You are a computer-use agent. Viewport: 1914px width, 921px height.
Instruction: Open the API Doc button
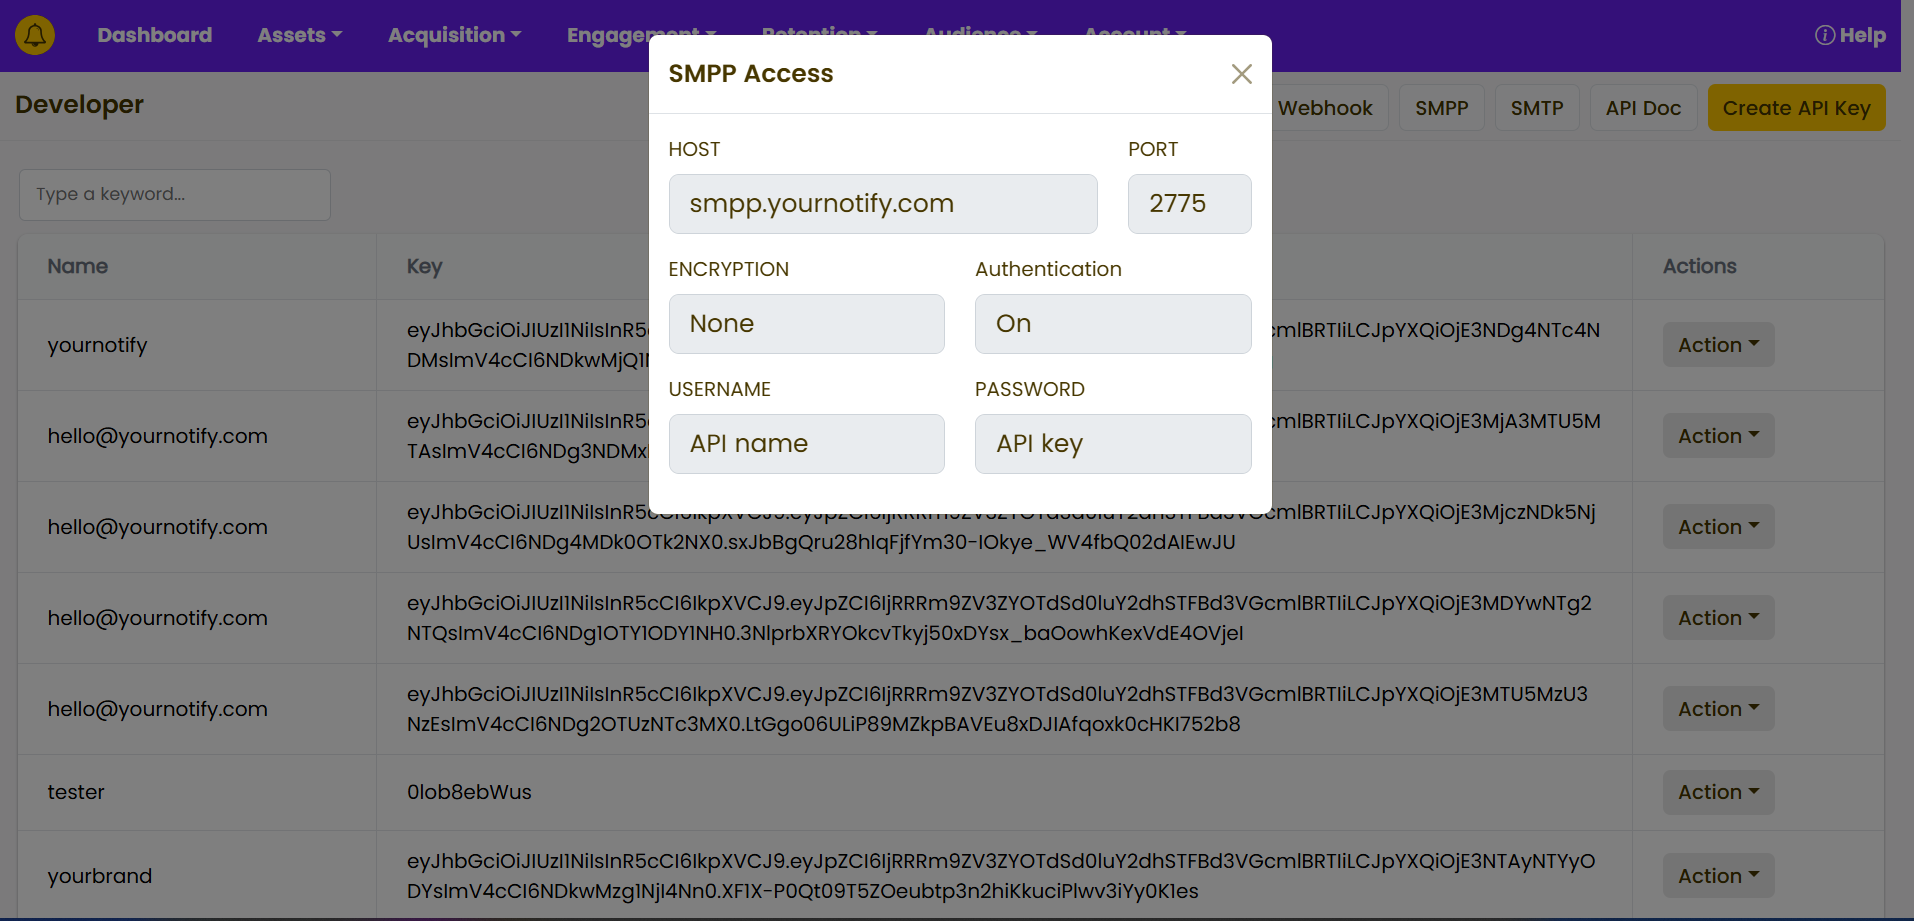(x=1643, y=108)
